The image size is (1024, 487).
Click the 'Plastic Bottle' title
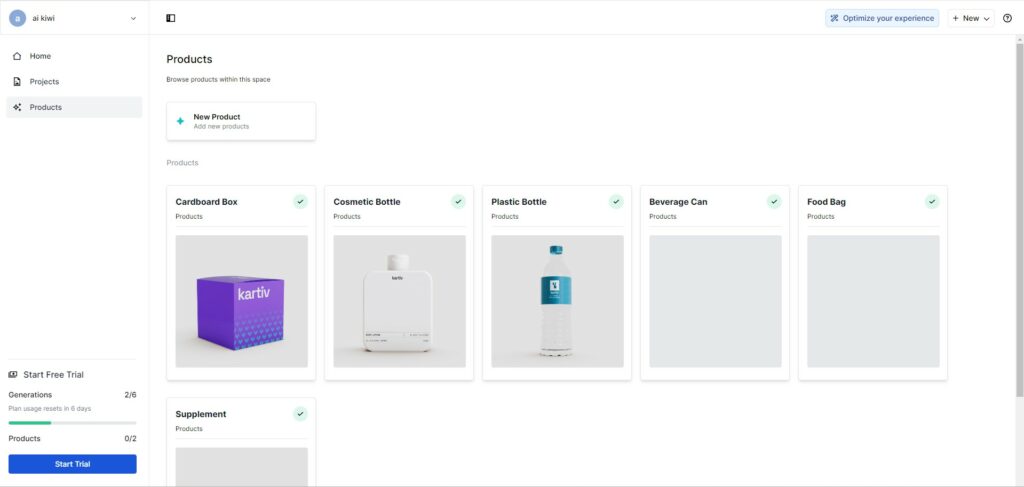(x=519, y=202)
